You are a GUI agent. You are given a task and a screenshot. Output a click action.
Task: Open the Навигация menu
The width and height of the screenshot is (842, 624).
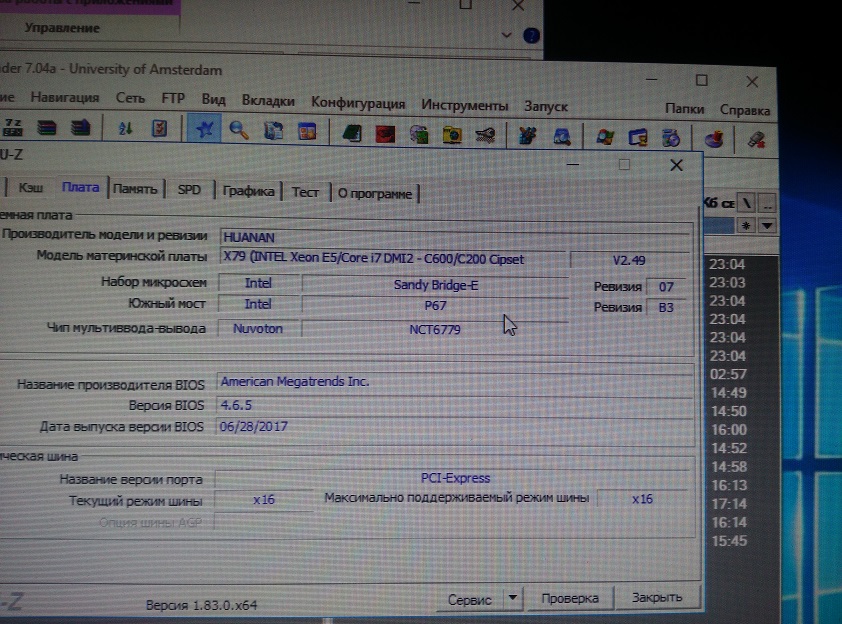[x=64, y=98]
